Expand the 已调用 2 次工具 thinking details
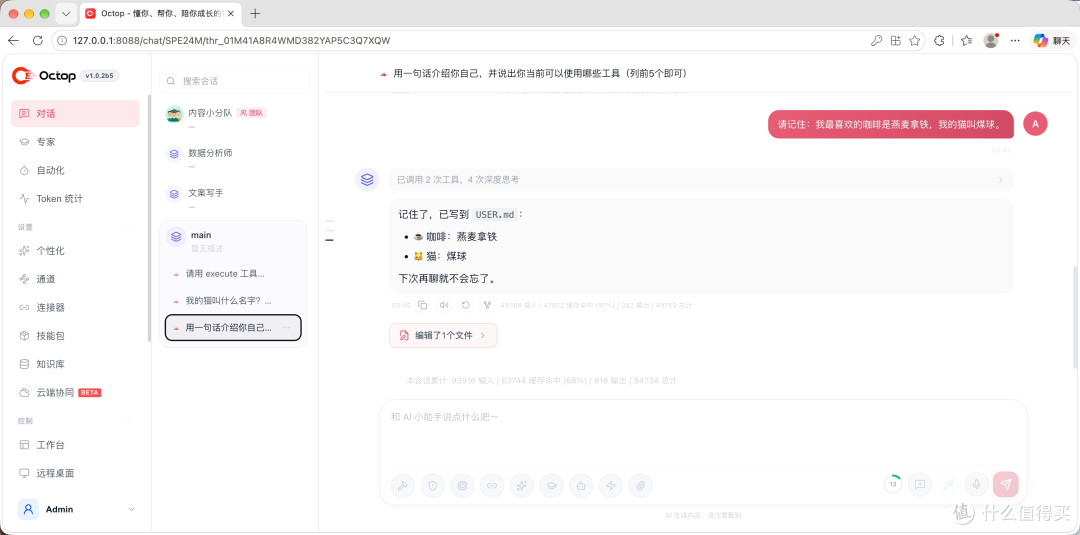 click(701, 180)
